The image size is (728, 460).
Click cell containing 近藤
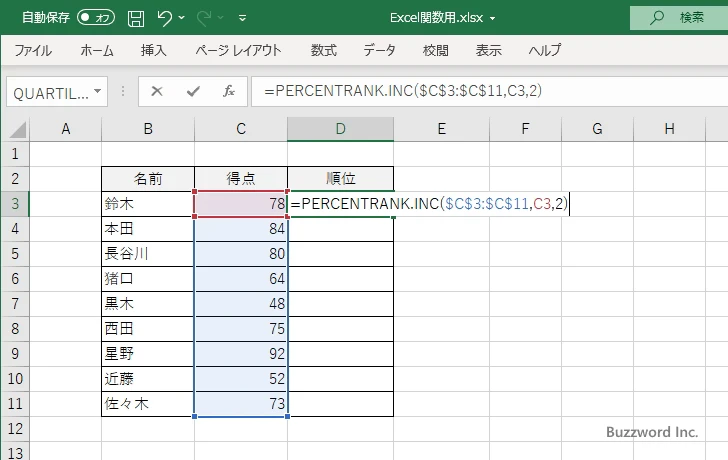point(148,379)
